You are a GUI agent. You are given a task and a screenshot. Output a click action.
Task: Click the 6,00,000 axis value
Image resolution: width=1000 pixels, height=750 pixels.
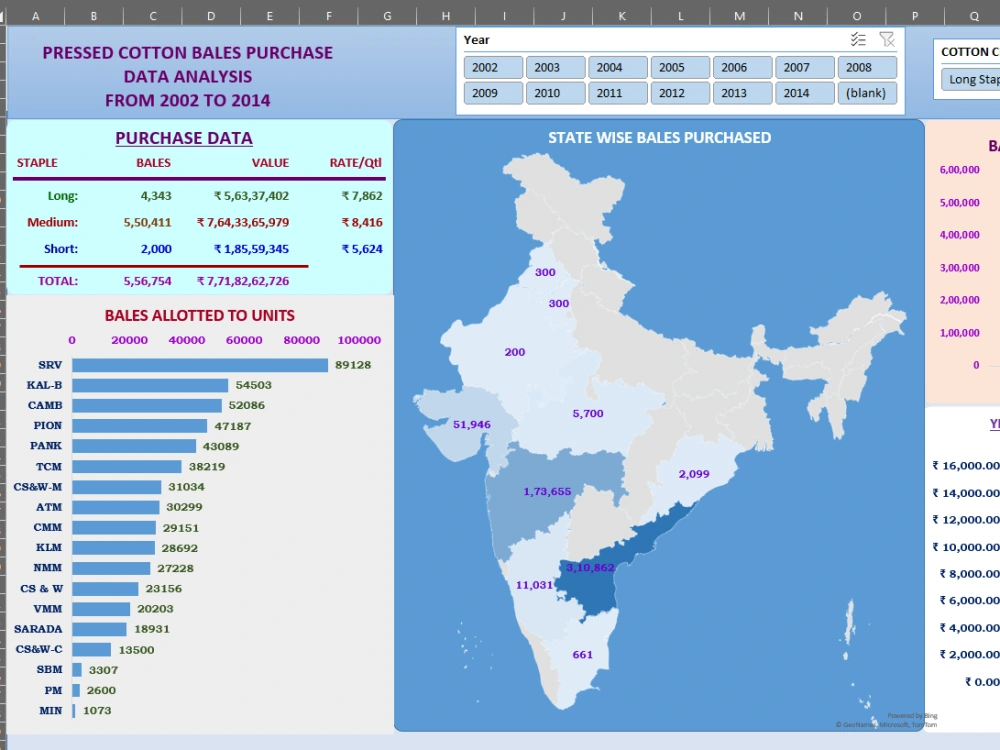click(959, 170)
